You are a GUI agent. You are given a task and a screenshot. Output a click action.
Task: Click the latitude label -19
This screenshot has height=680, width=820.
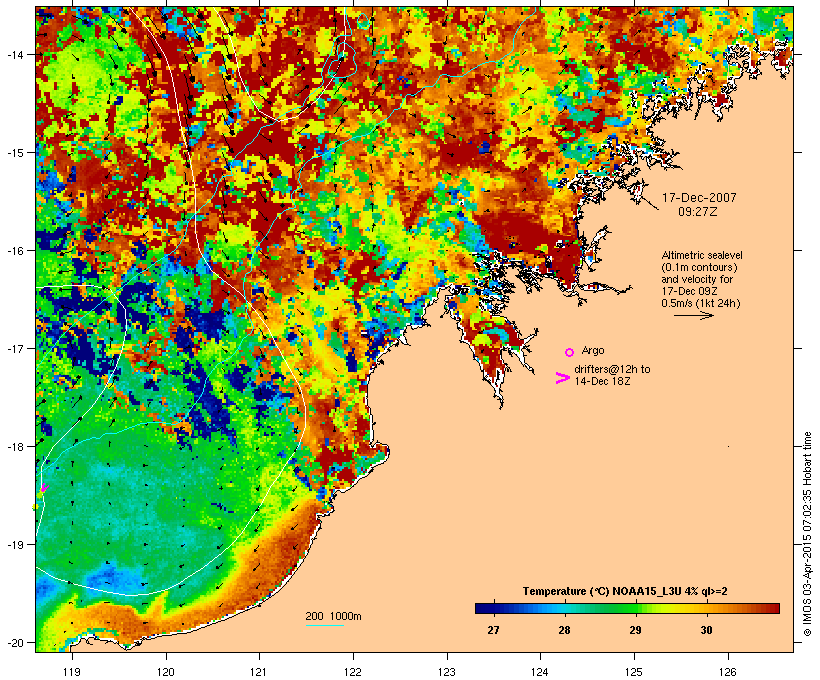click(x=14, y=545)
